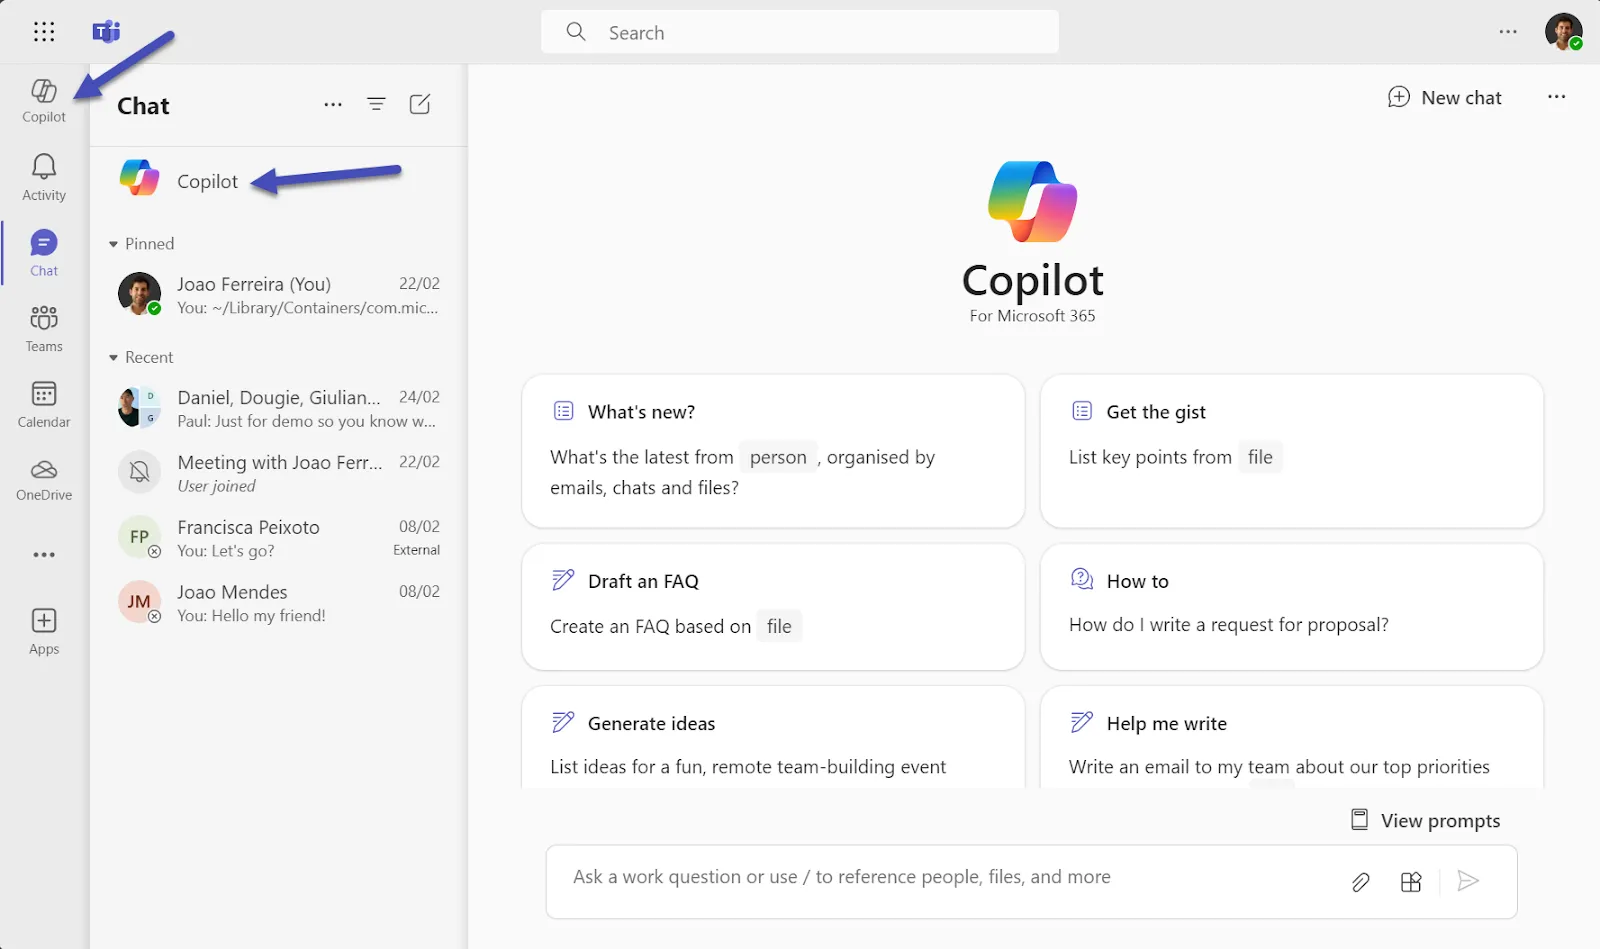Open Daniel, Dougie, Giulian... group chat

pos(279,408)
